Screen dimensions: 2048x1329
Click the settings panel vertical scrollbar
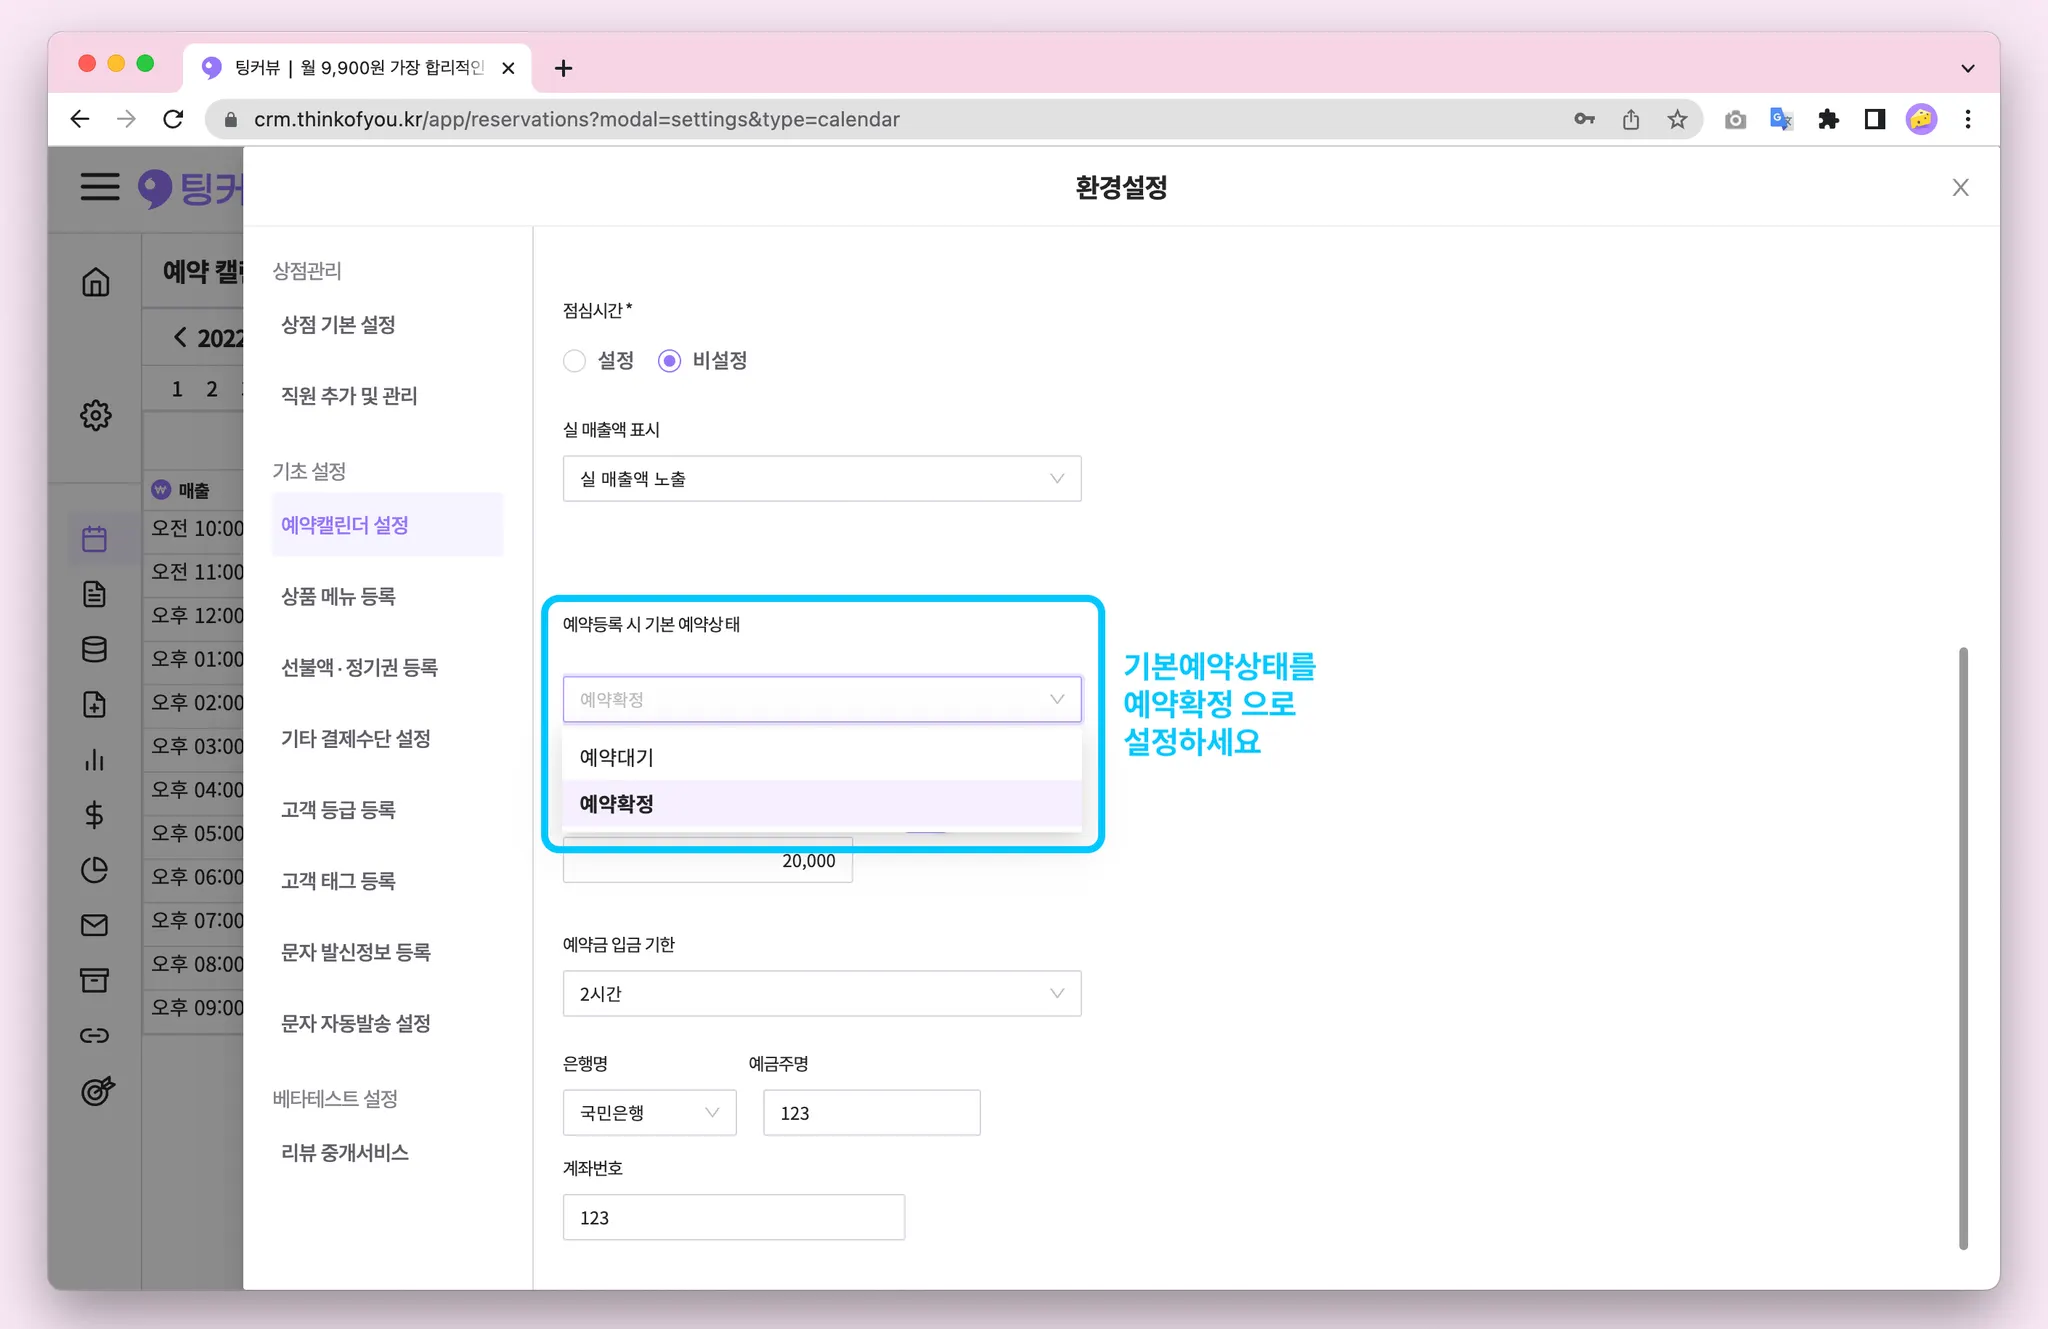[x=1963, y=947]
